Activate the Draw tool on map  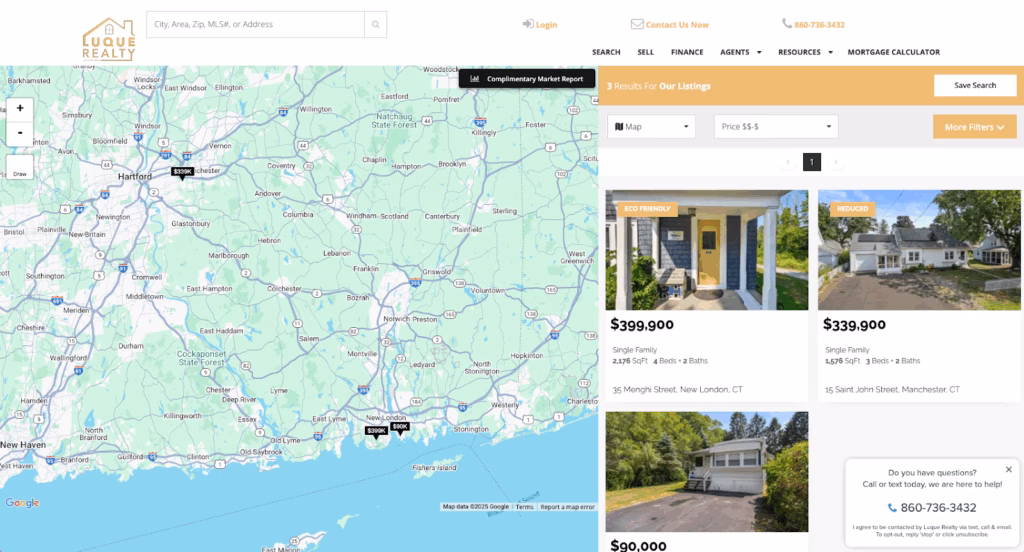tap(20, 167)
